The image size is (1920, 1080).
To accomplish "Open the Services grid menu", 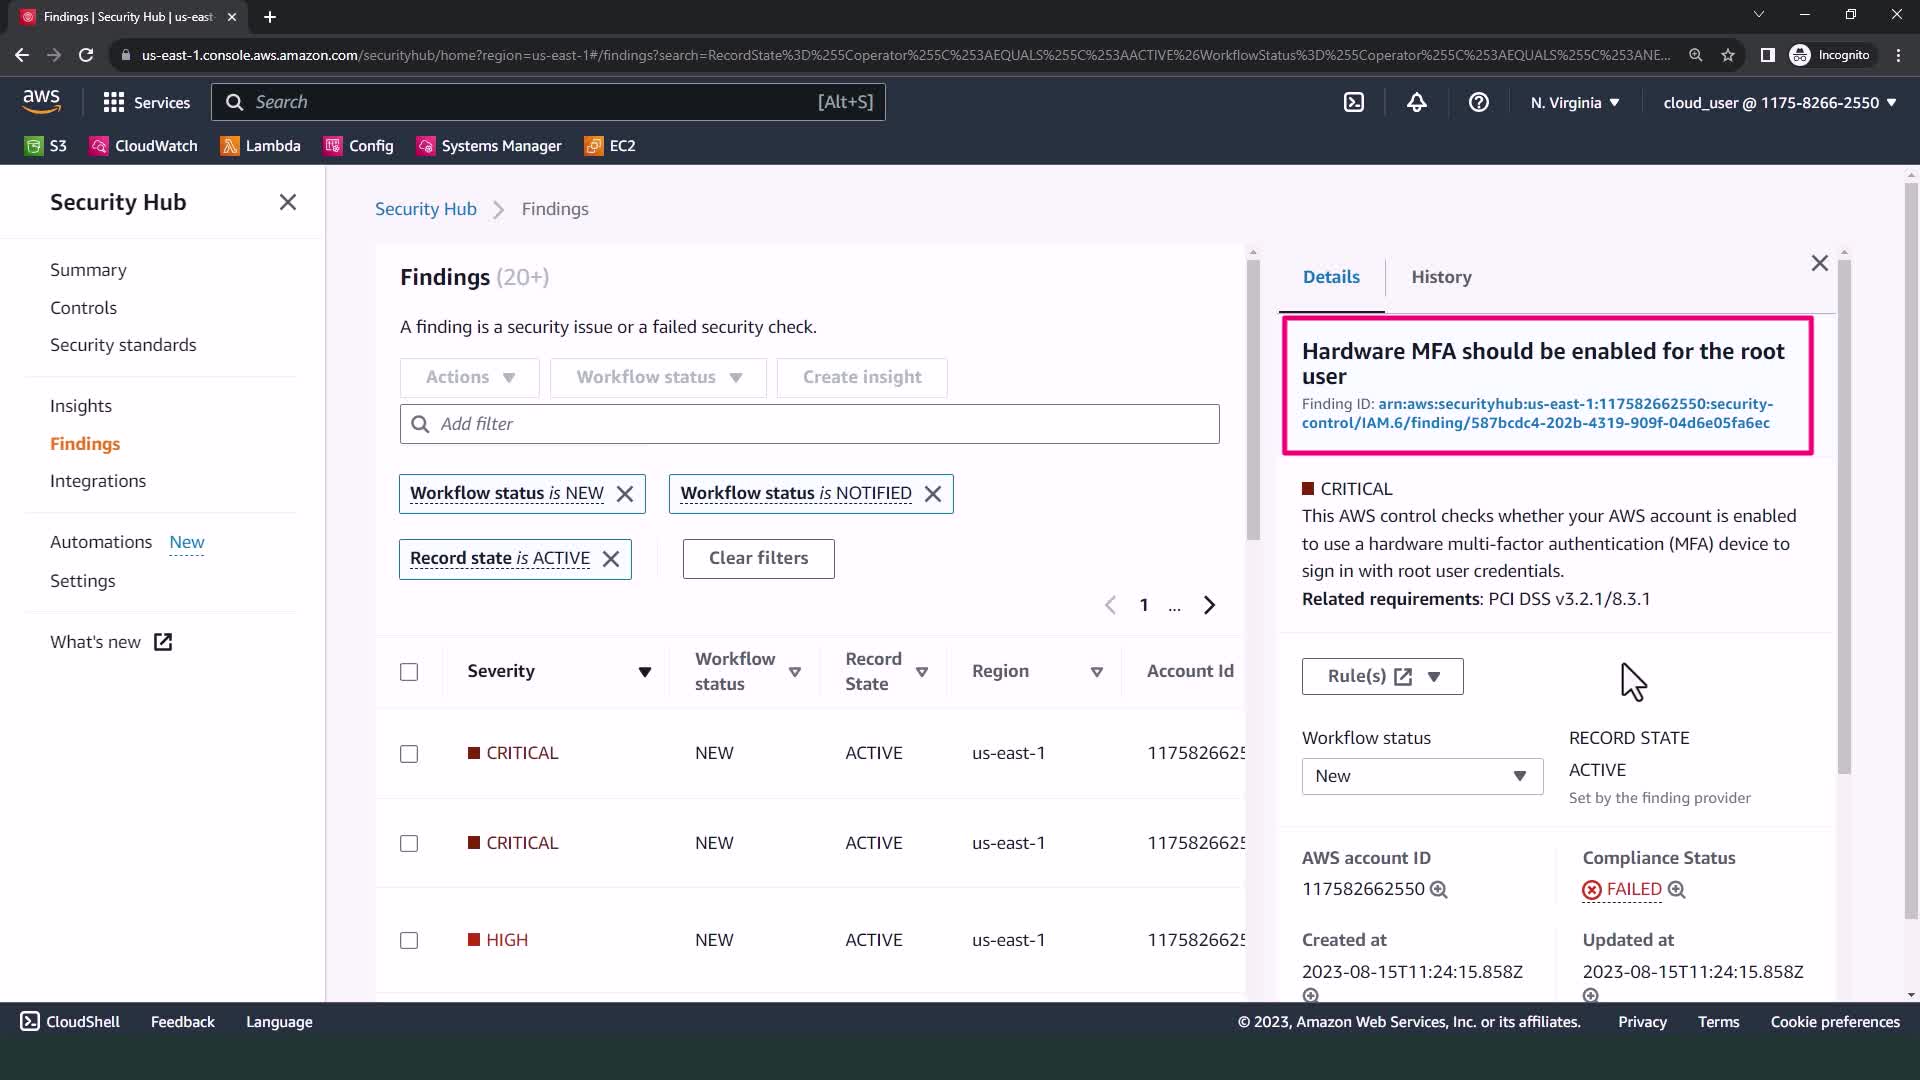I will pos(146,102).
